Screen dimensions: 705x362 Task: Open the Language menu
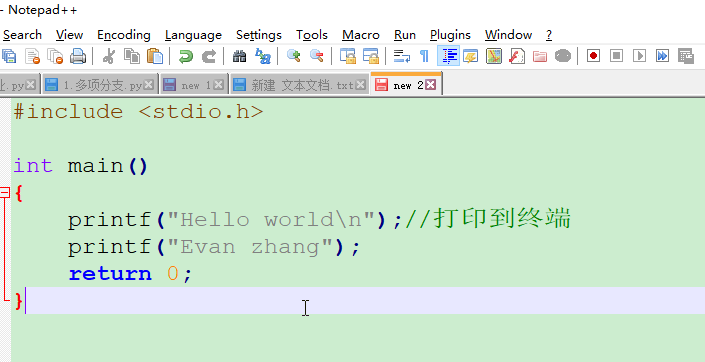point(193,35)
